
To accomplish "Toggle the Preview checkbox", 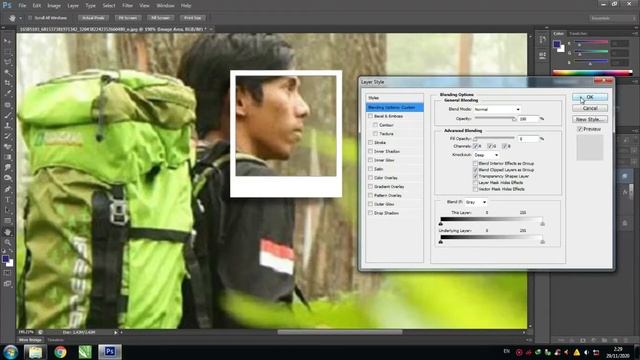I will point(580,129).
